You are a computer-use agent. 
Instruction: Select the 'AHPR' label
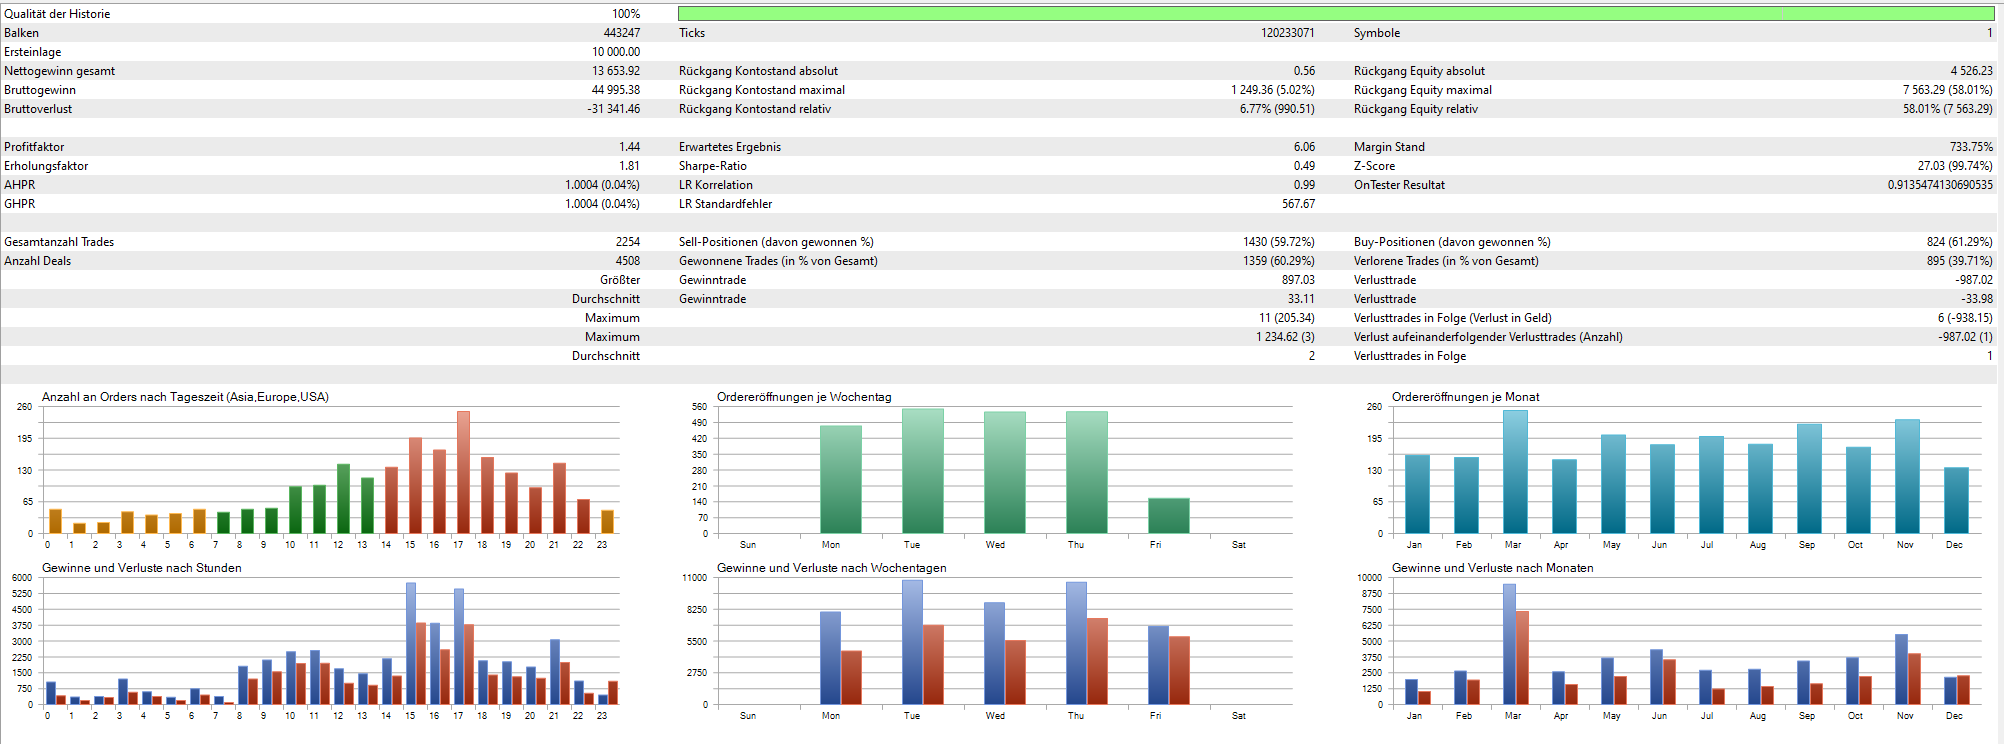click(x=19, y=185)
